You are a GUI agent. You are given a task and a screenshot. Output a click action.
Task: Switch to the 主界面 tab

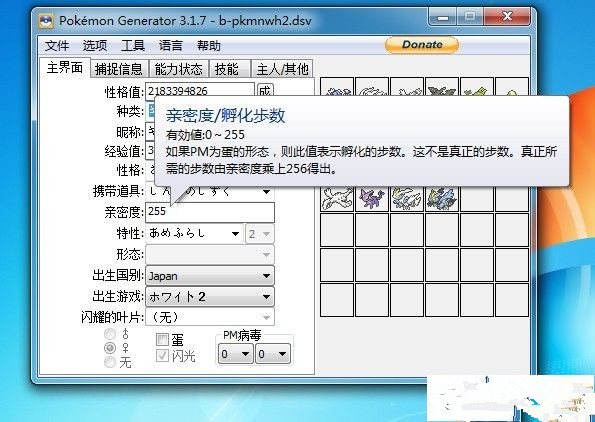click(65, 68)
